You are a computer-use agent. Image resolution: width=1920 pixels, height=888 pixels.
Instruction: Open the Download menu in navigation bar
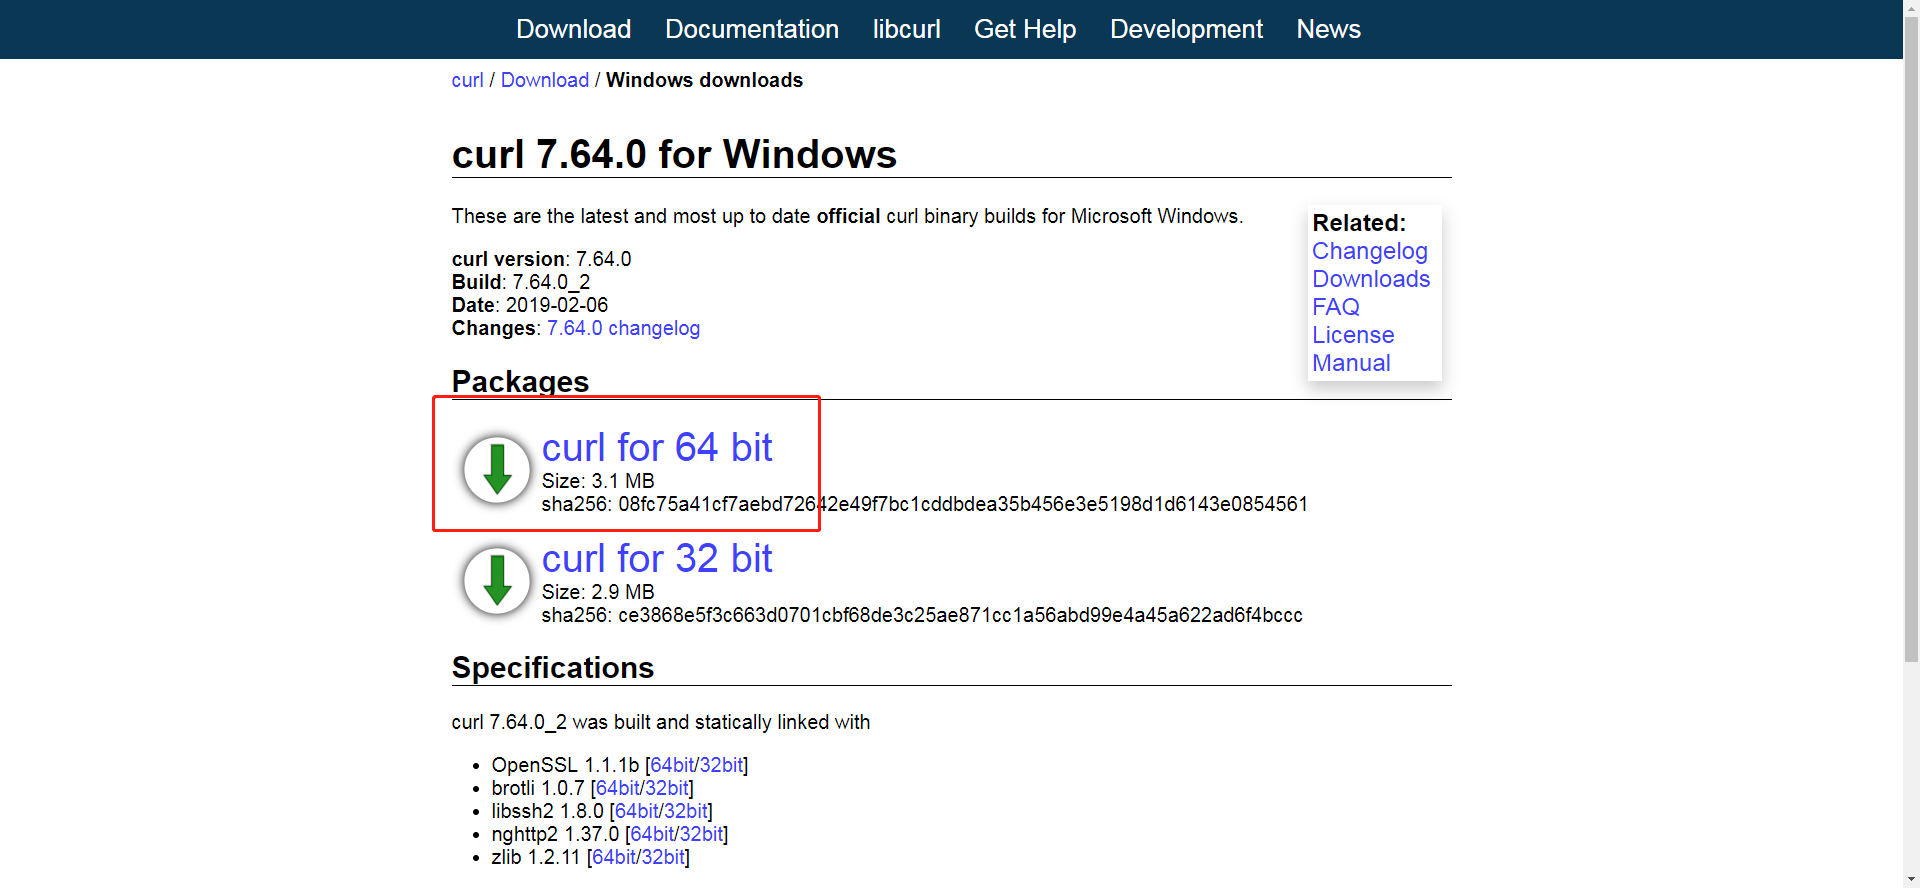pyautogui.click(x=573, y=29)
